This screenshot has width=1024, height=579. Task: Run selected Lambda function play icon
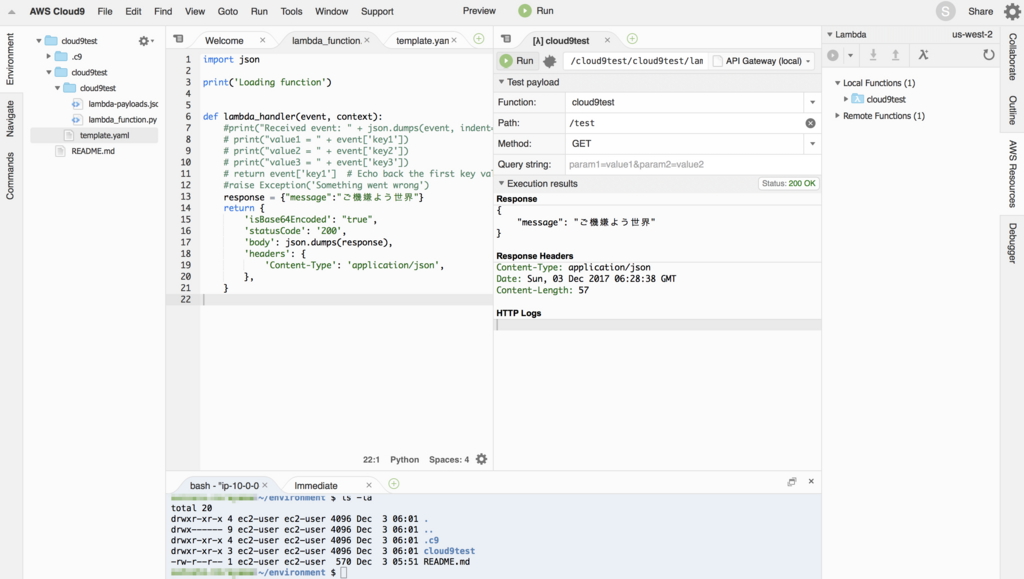coord(833,55)
